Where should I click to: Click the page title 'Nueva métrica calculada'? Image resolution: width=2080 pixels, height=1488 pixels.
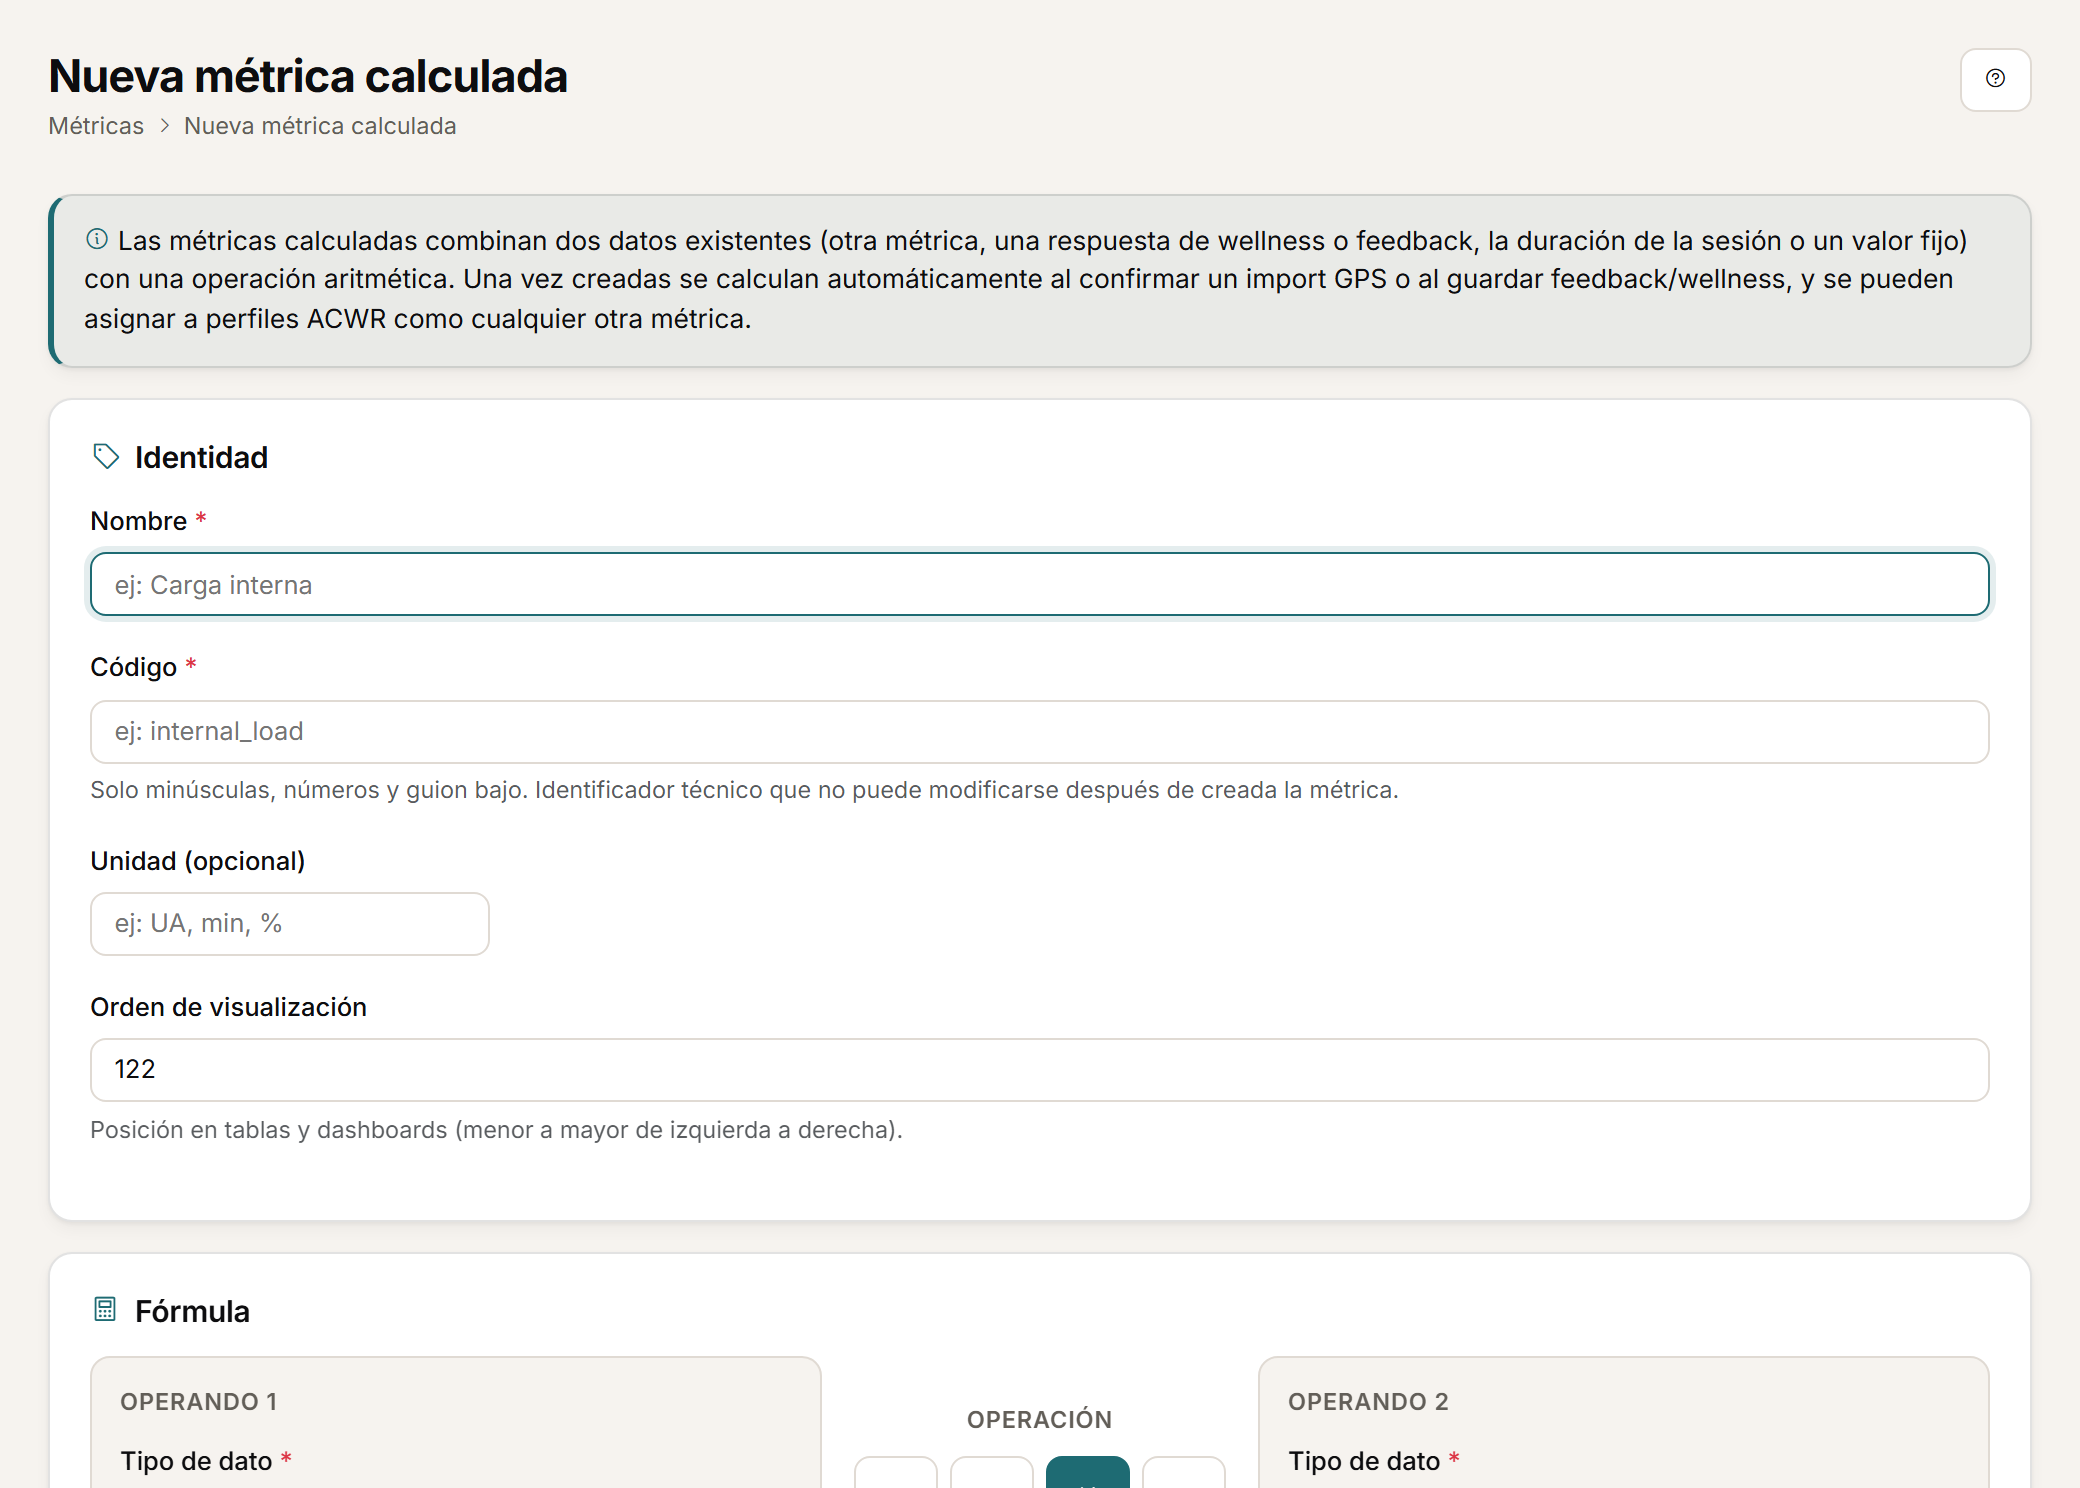tap(308, 76)
